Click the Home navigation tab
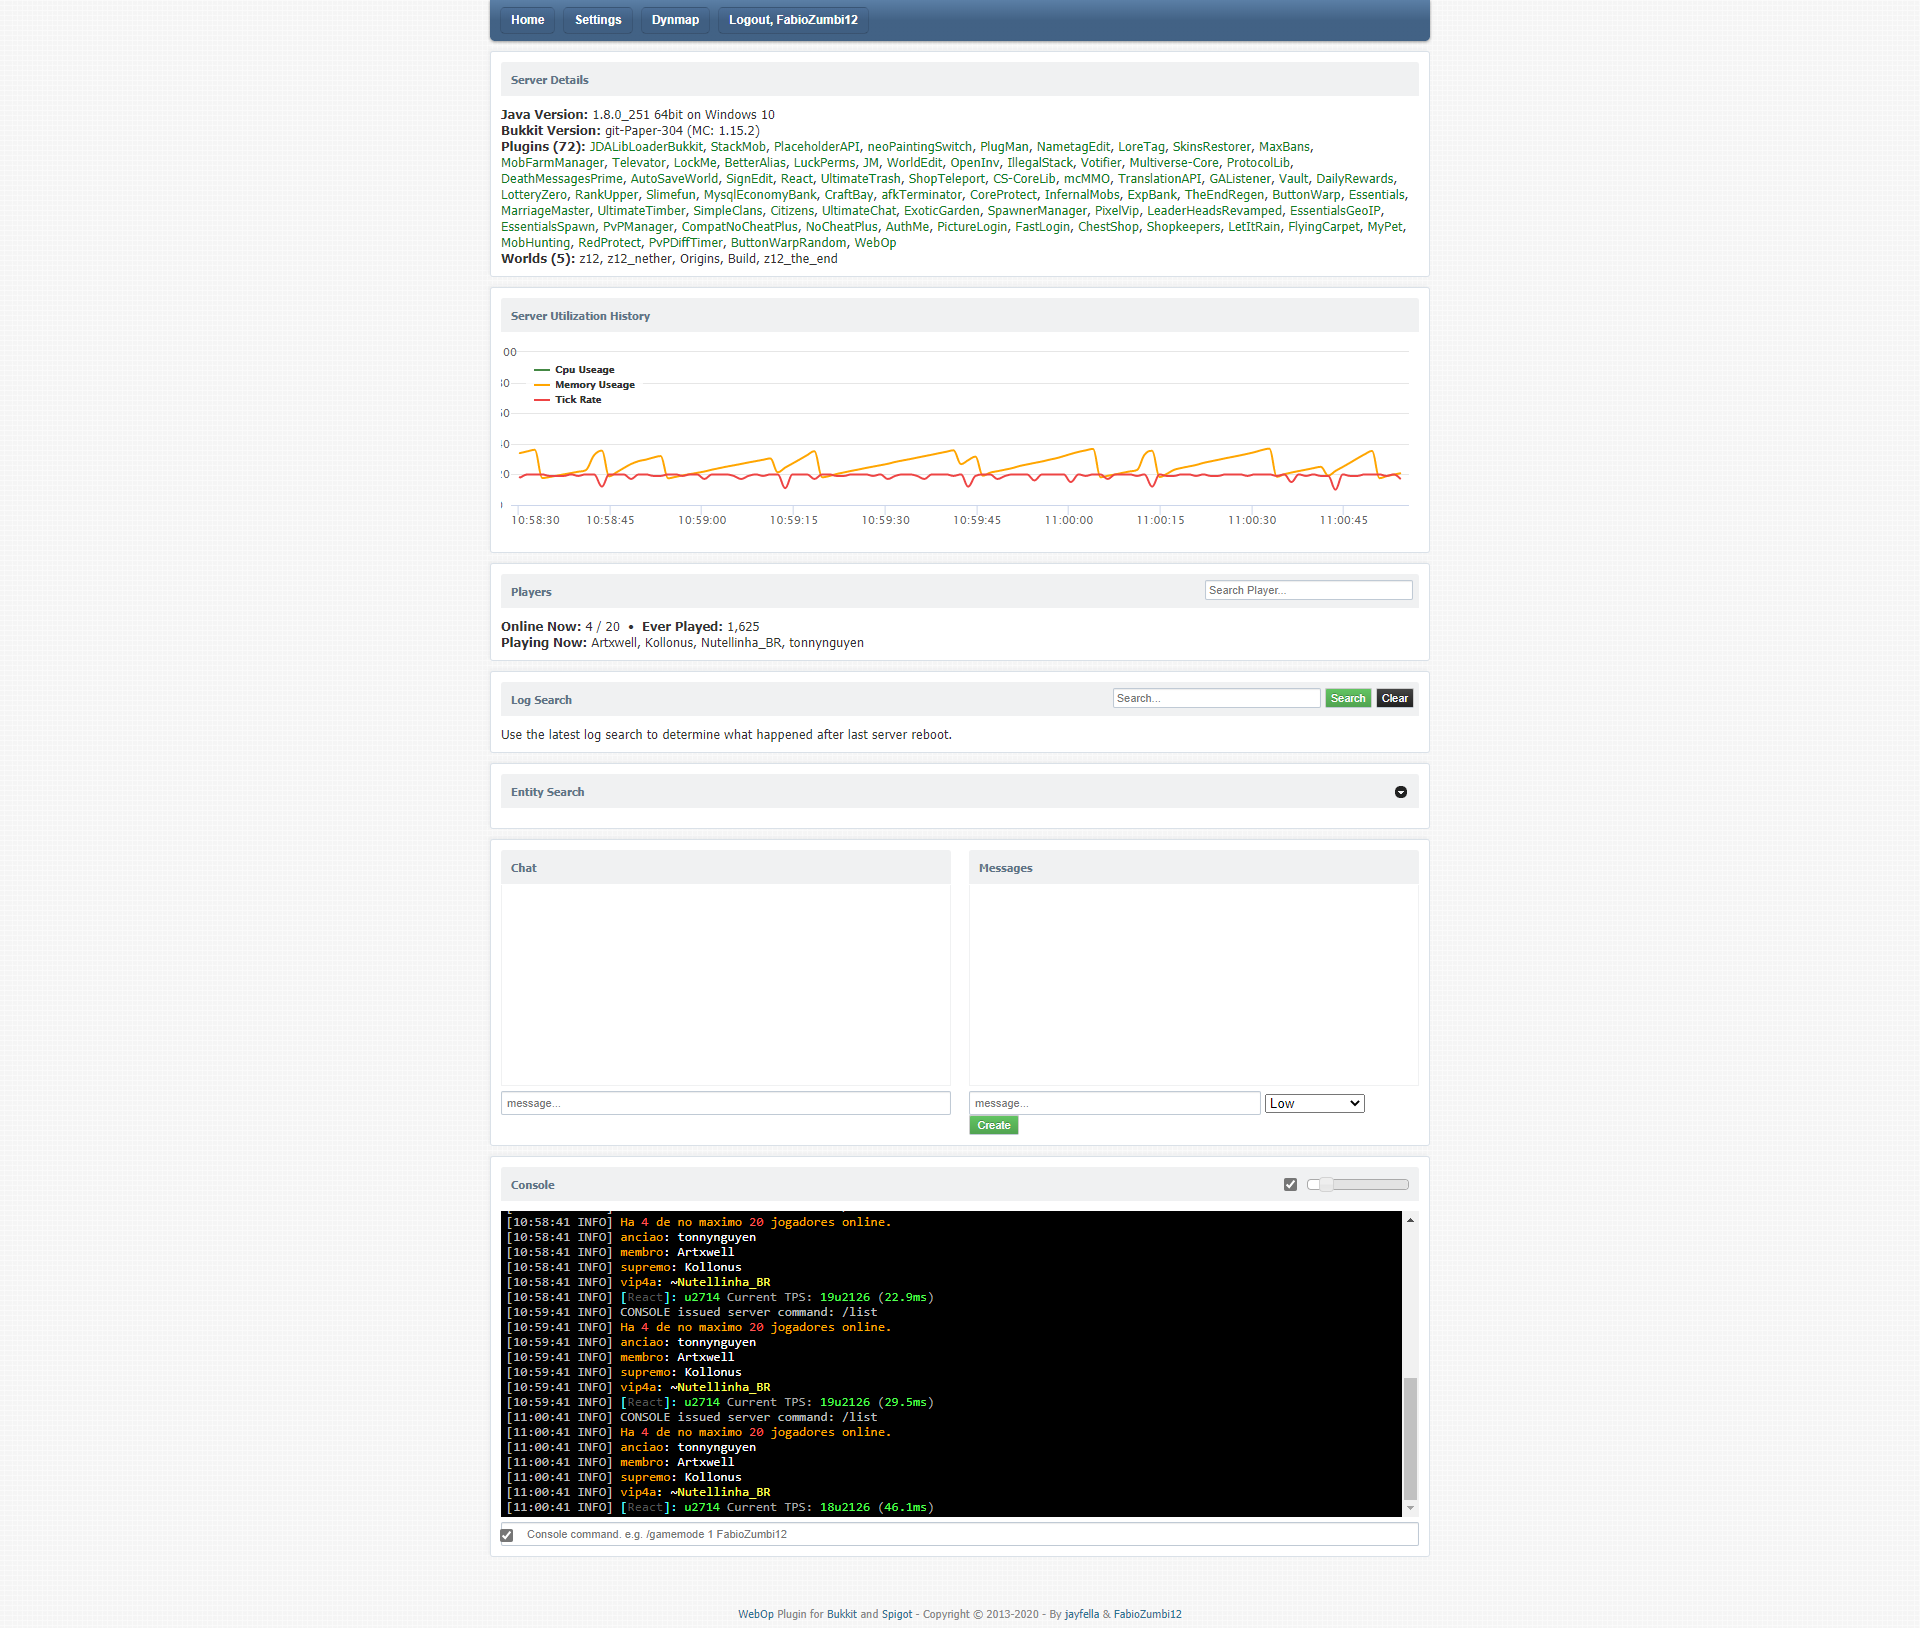This screenshot has width=1920, height=1628. coord(526,18)
